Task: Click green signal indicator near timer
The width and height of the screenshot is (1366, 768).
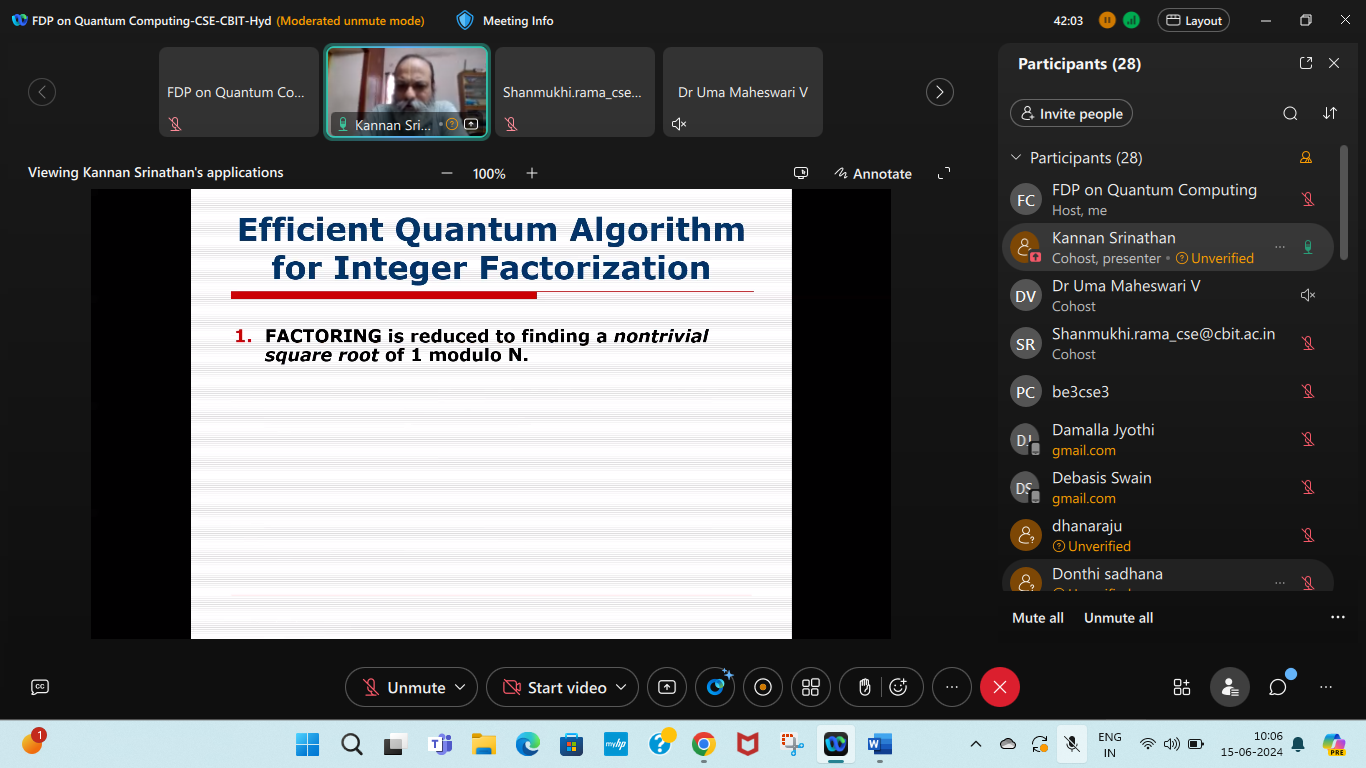Action: (1131, 20)
